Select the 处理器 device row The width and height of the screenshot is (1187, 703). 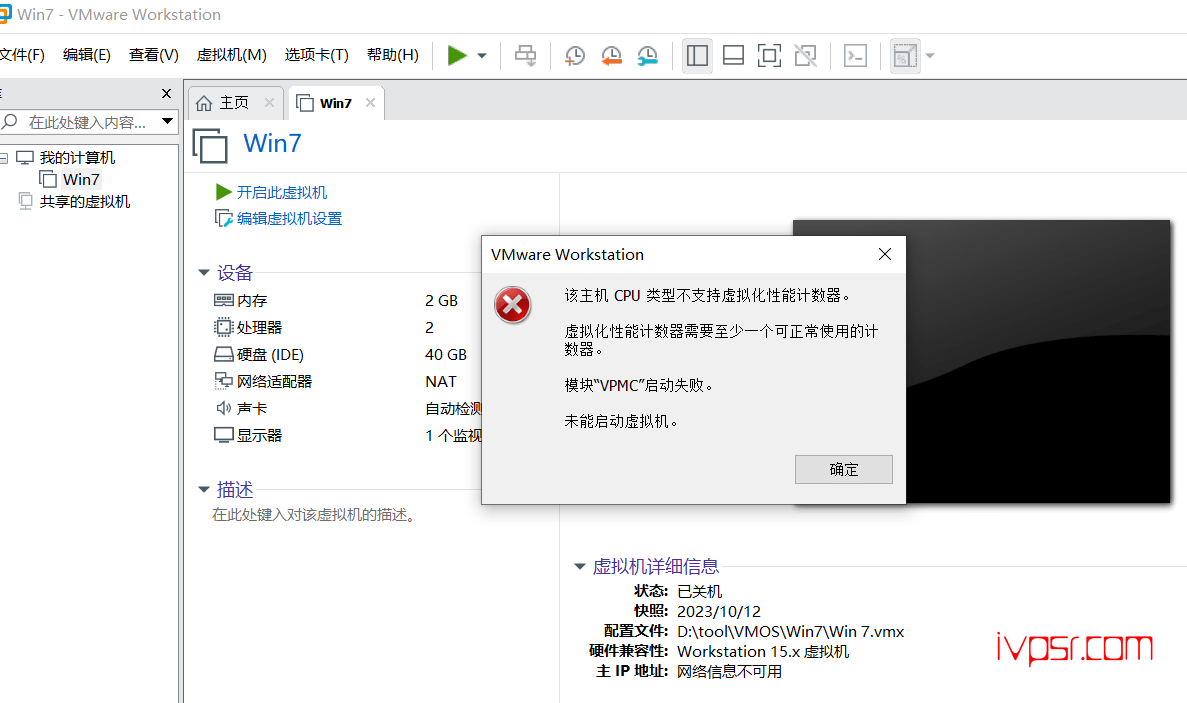(x=347, y=328)
